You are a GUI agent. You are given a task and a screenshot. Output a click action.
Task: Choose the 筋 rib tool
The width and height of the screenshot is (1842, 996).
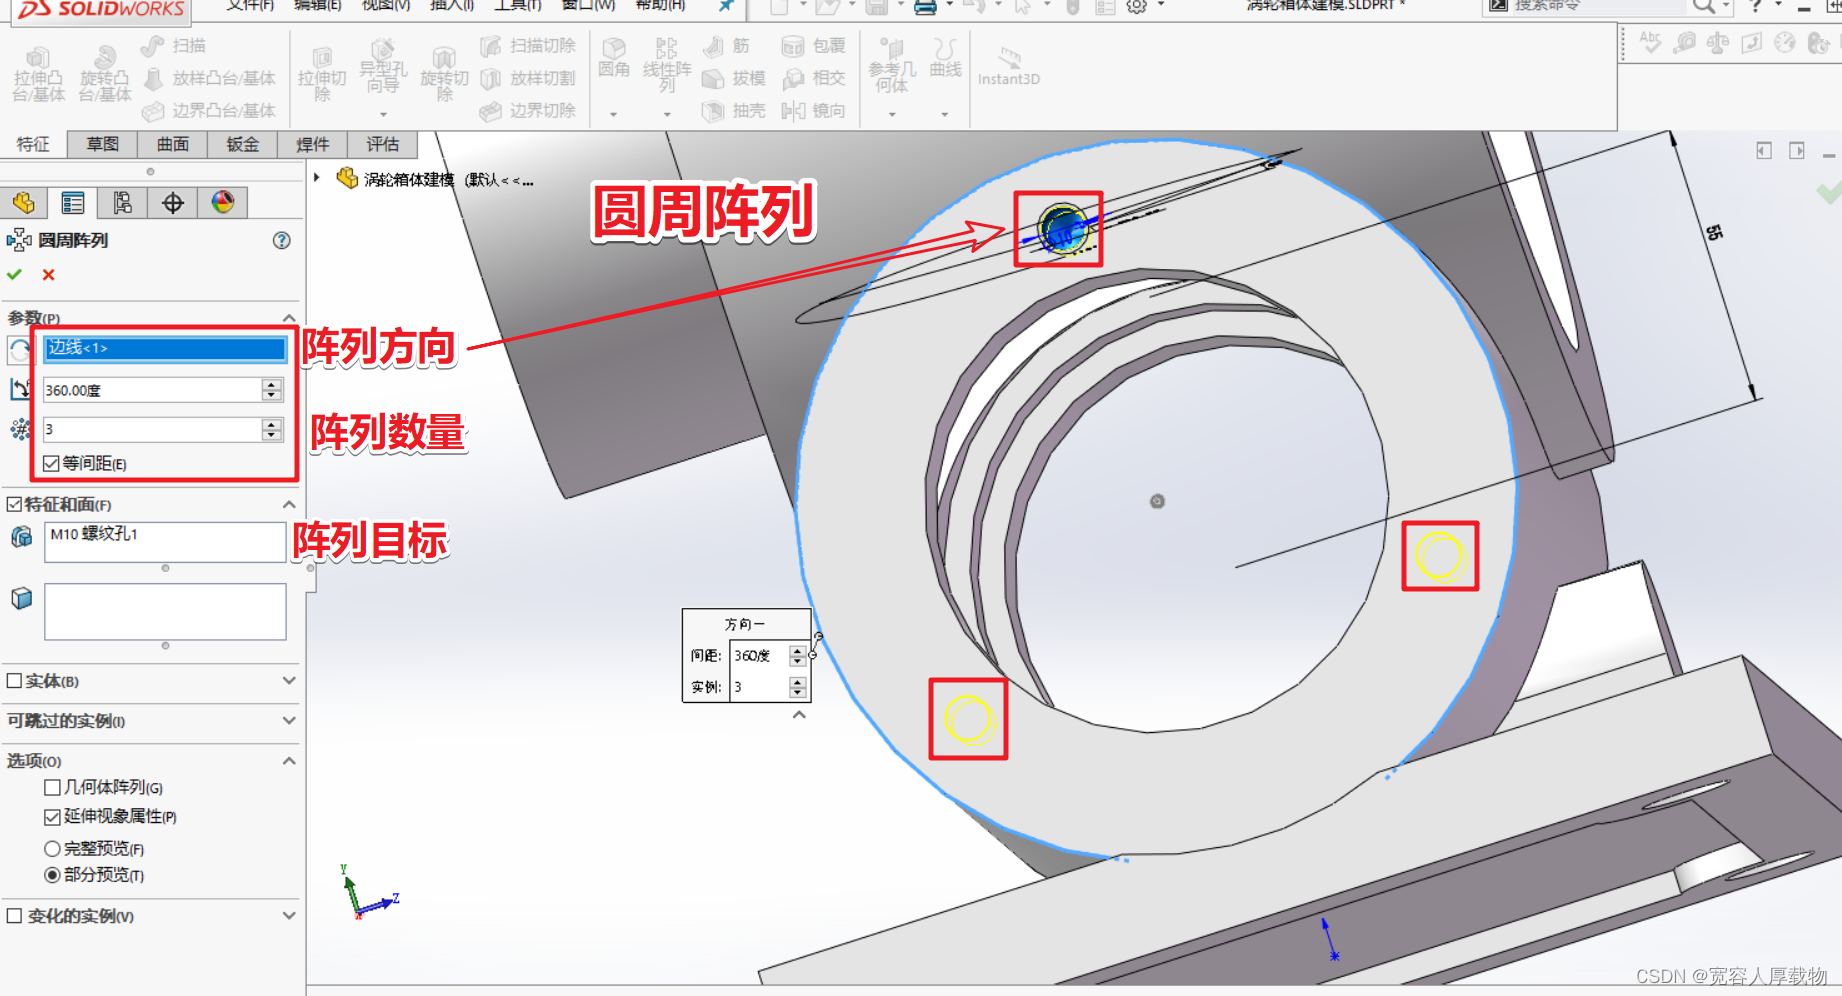(726, 46)
